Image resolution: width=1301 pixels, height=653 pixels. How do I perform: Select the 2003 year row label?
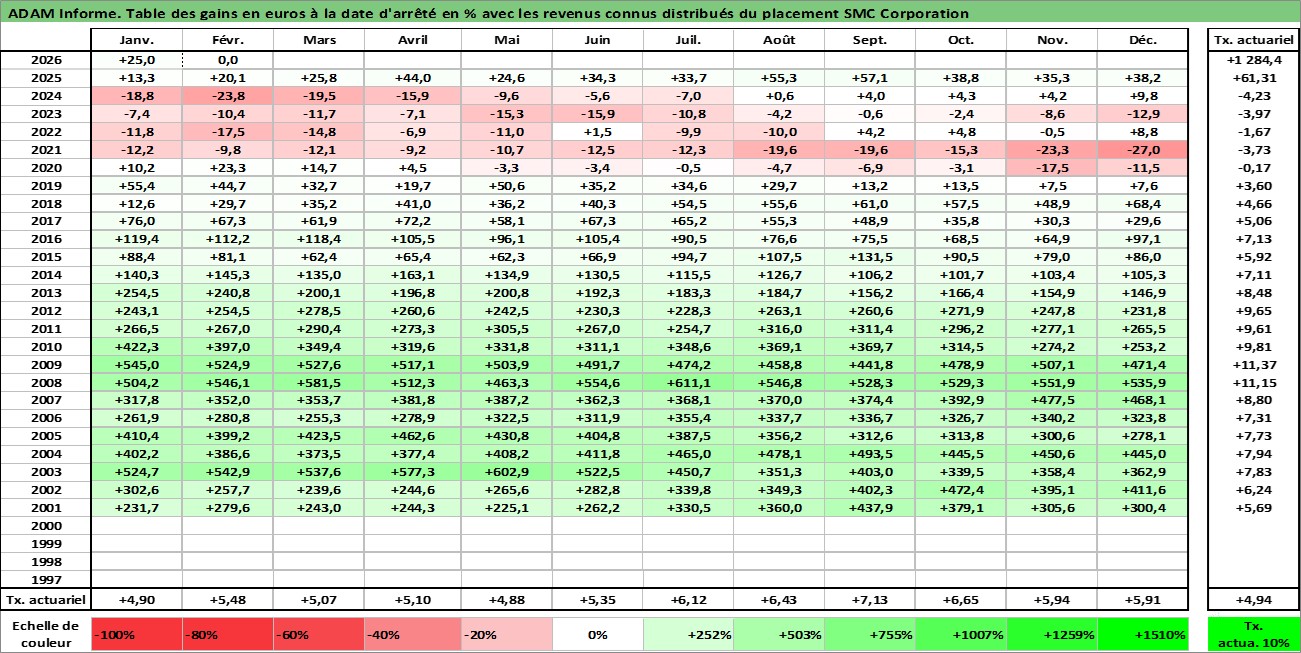[x=45, y=472]
